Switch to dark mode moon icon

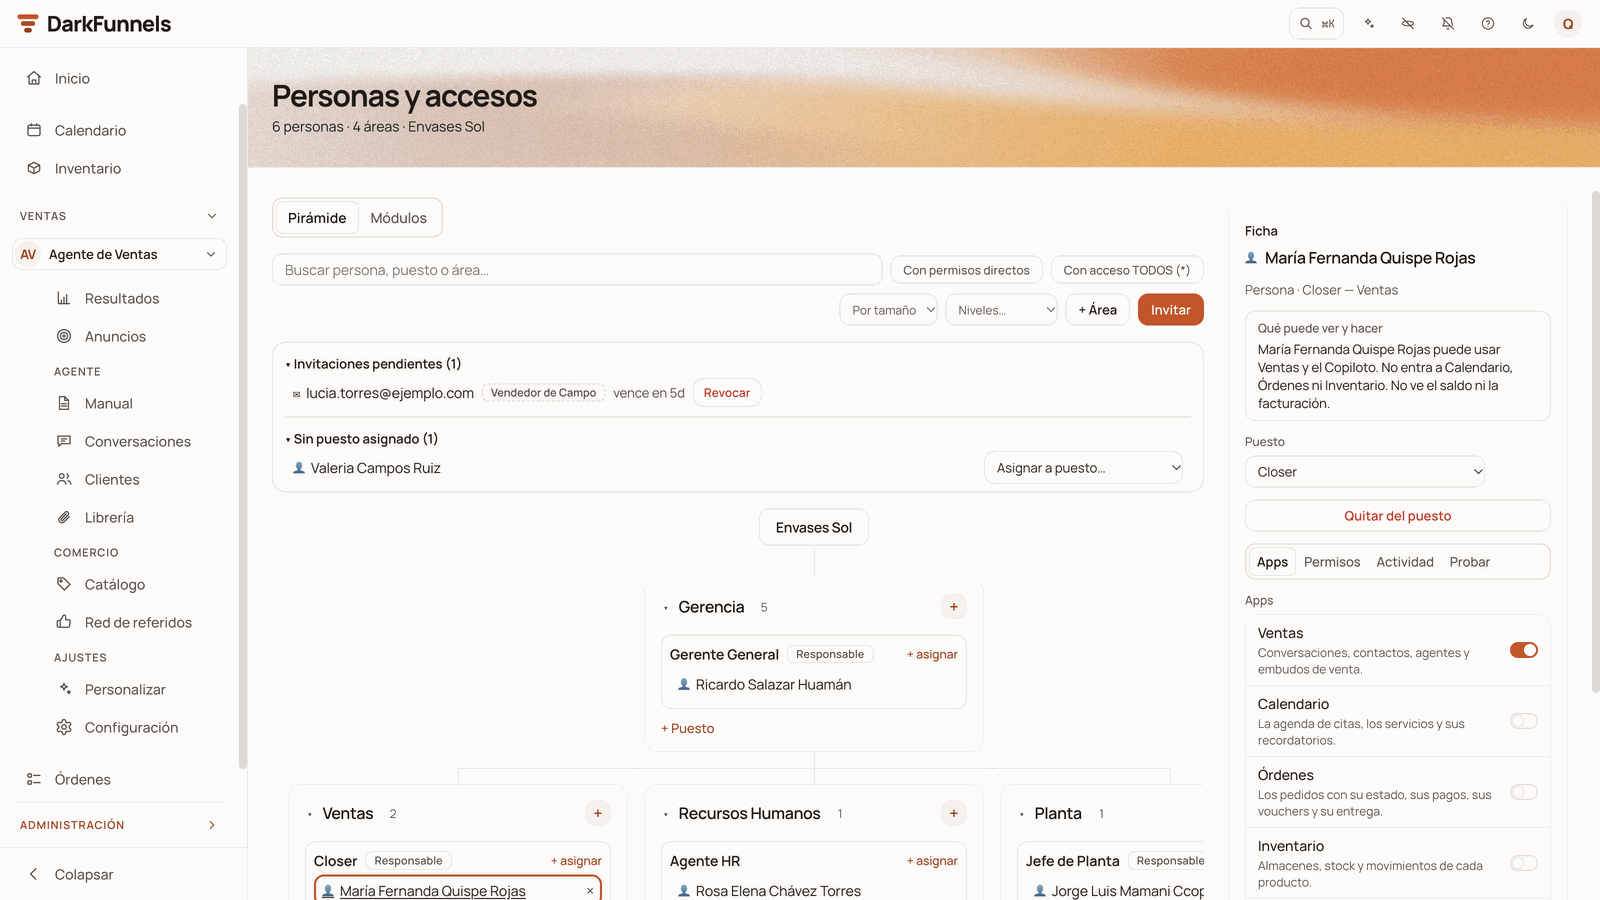[x=1528, y=24]
